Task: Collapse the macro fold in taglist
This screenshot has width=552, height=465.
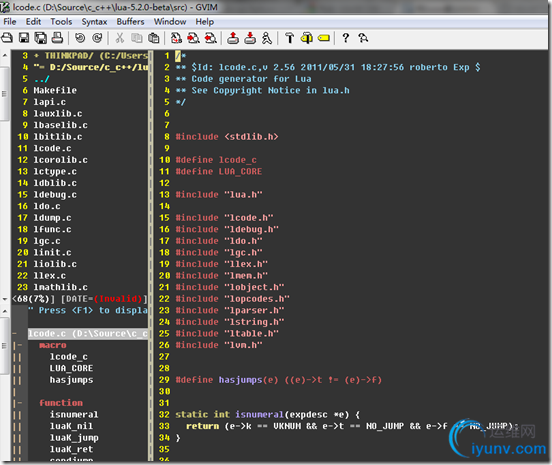Action: 17,345
